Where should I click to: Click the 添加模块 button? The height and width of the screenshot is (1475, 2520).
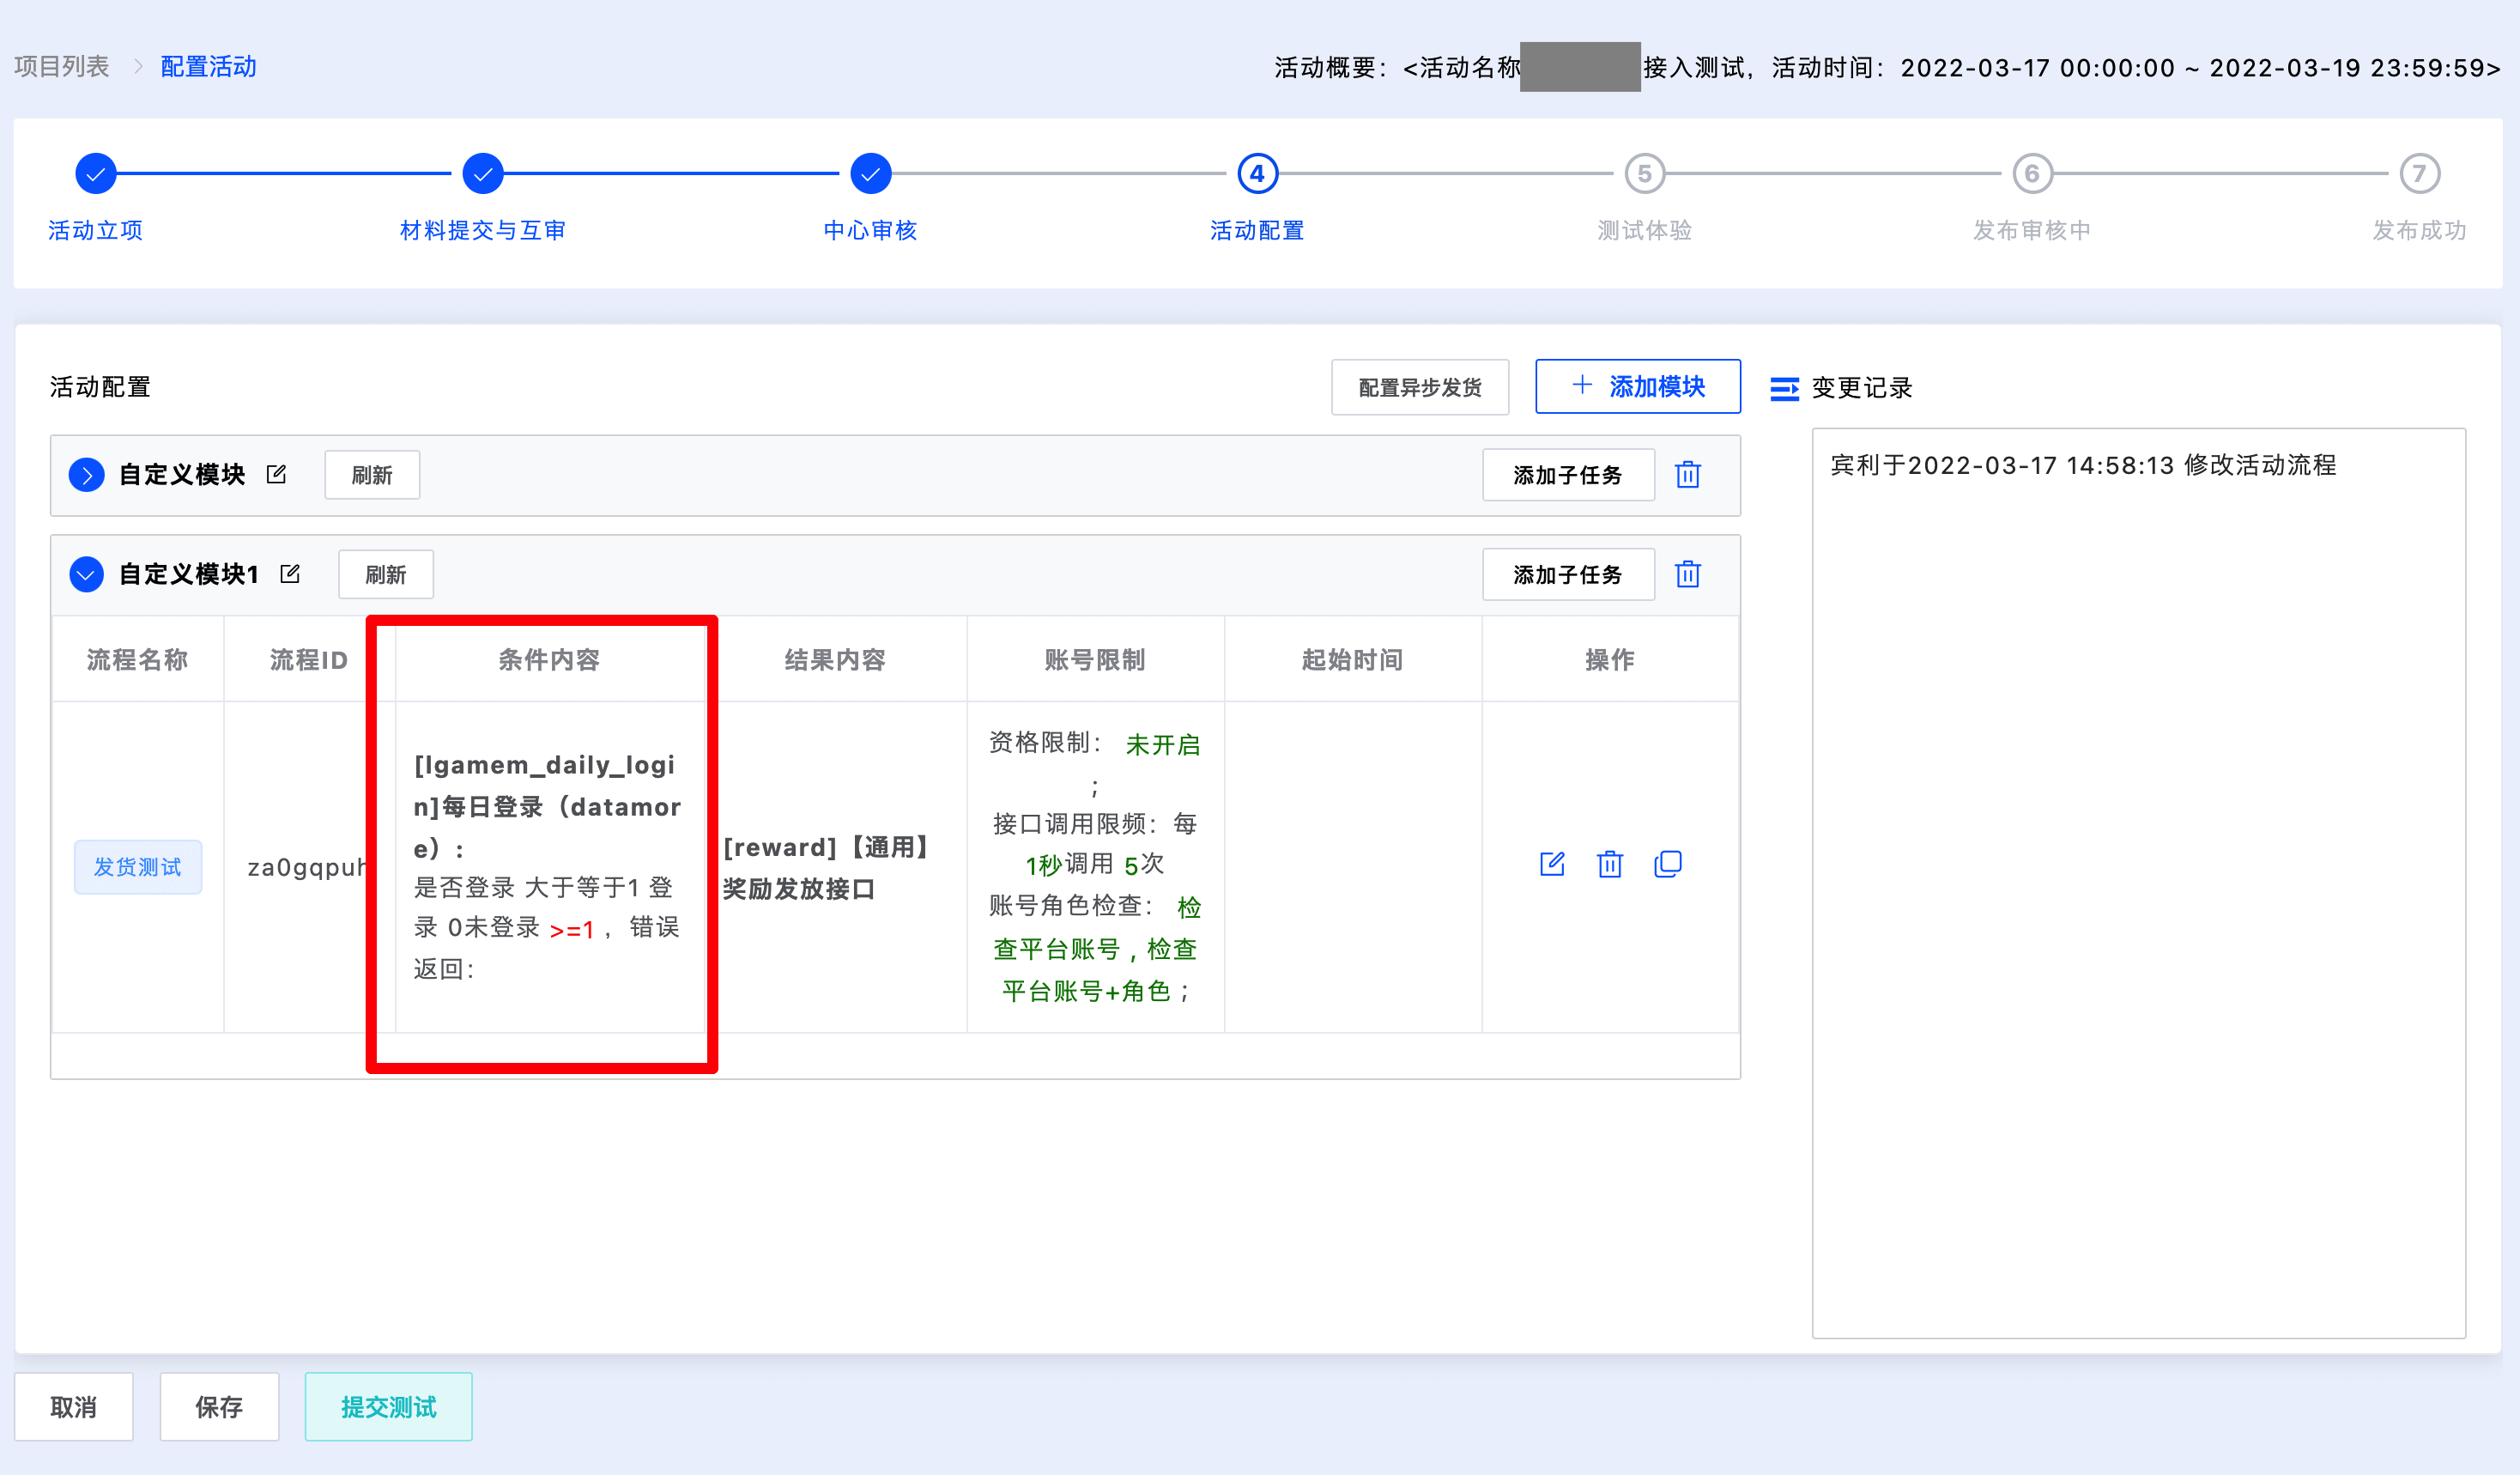(x=1638, y=386)
